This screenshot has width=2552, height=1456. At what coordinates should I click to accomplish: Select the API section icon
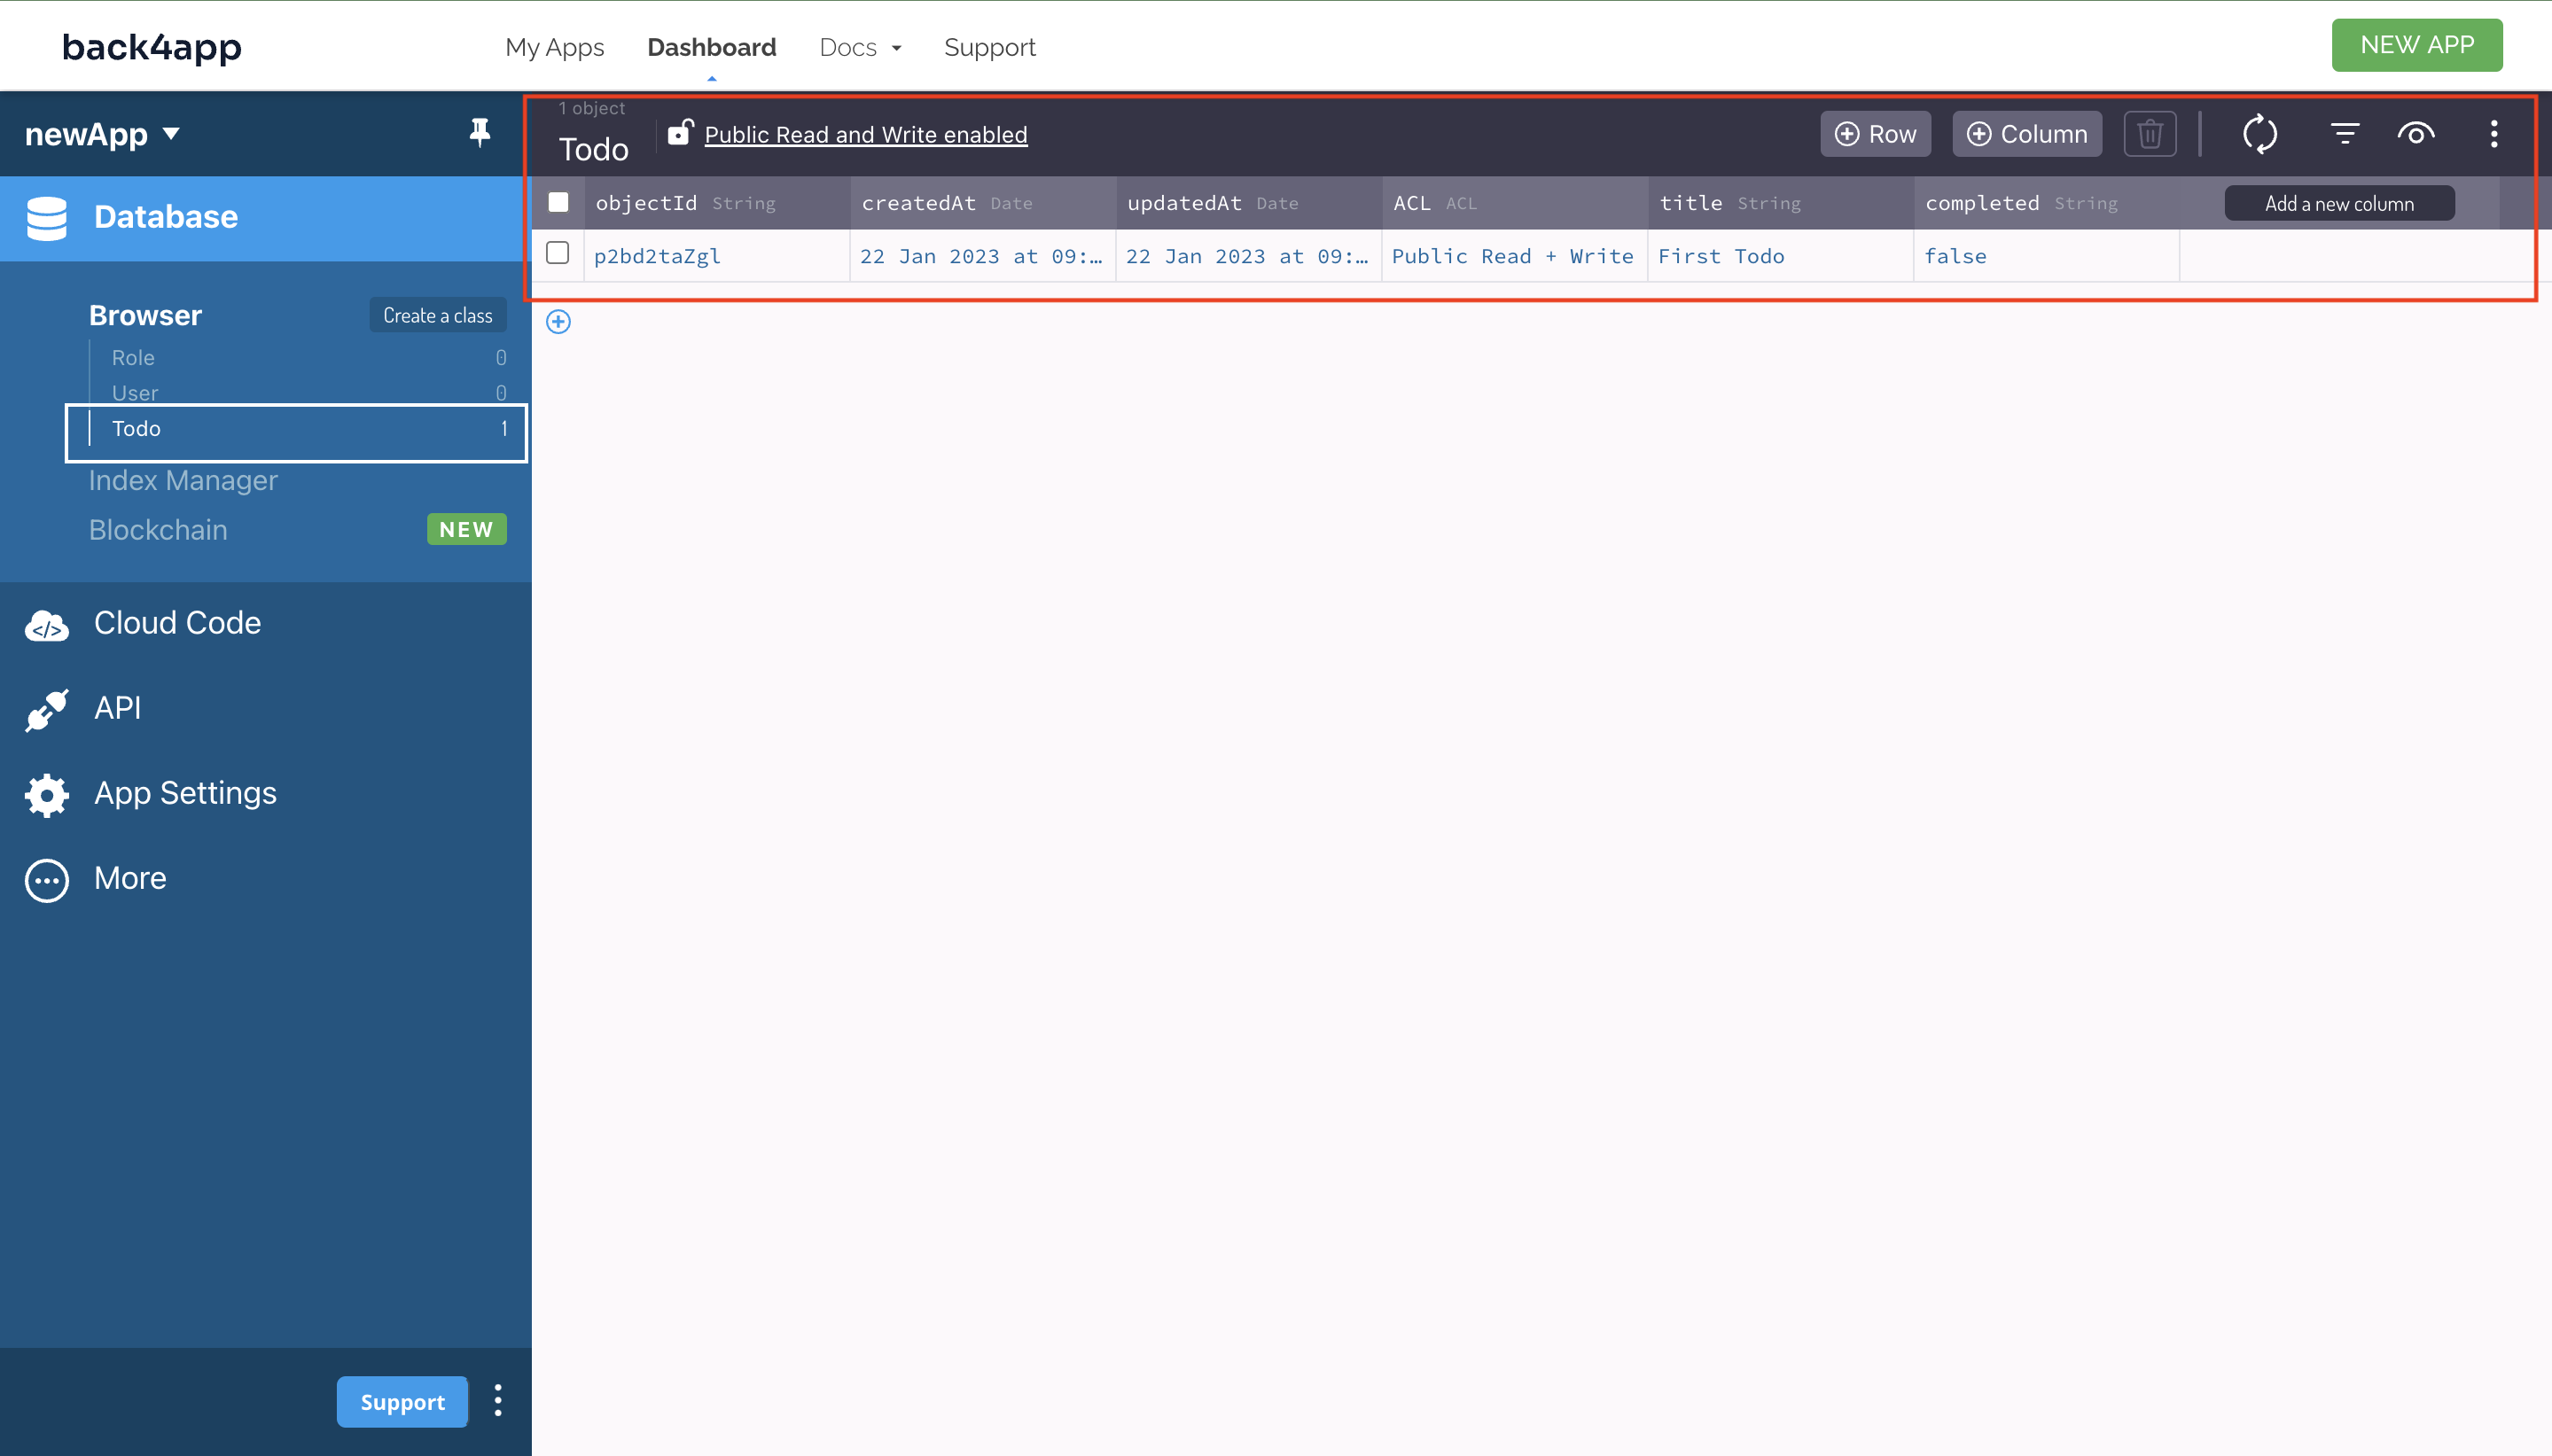[45, 708]
